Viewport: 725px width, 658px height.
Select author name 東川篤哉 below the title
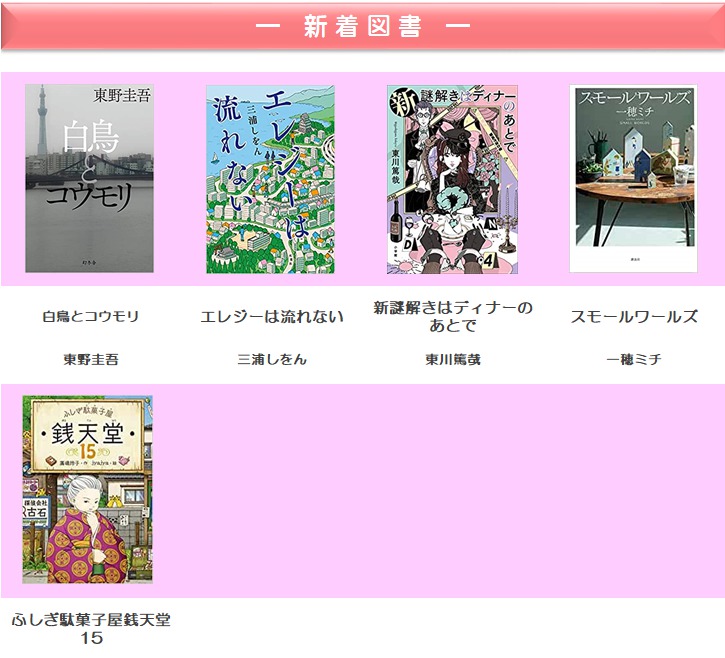453,359
